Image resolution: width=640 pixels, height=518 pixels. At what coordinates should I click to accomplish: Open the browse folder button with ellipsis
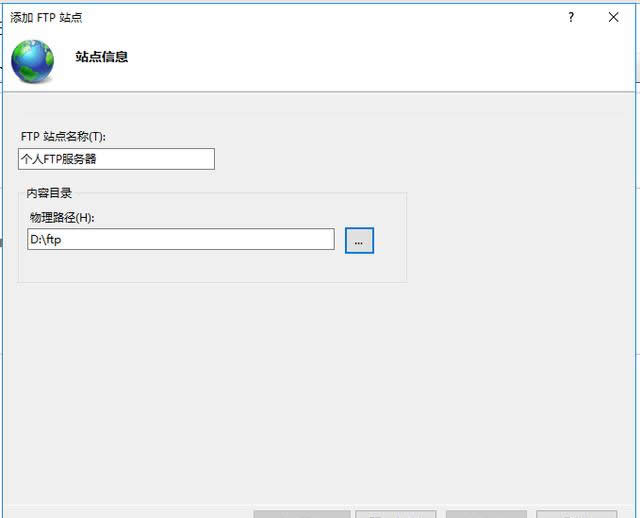pos(359,241)
